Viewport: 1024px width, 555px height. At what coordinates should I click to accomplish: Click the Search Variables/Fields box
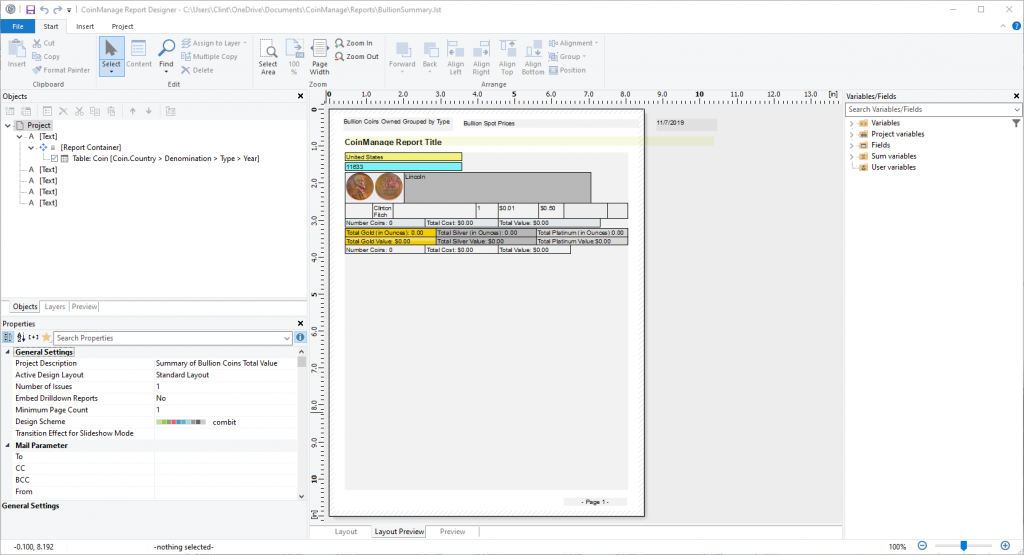pos(933,110)
